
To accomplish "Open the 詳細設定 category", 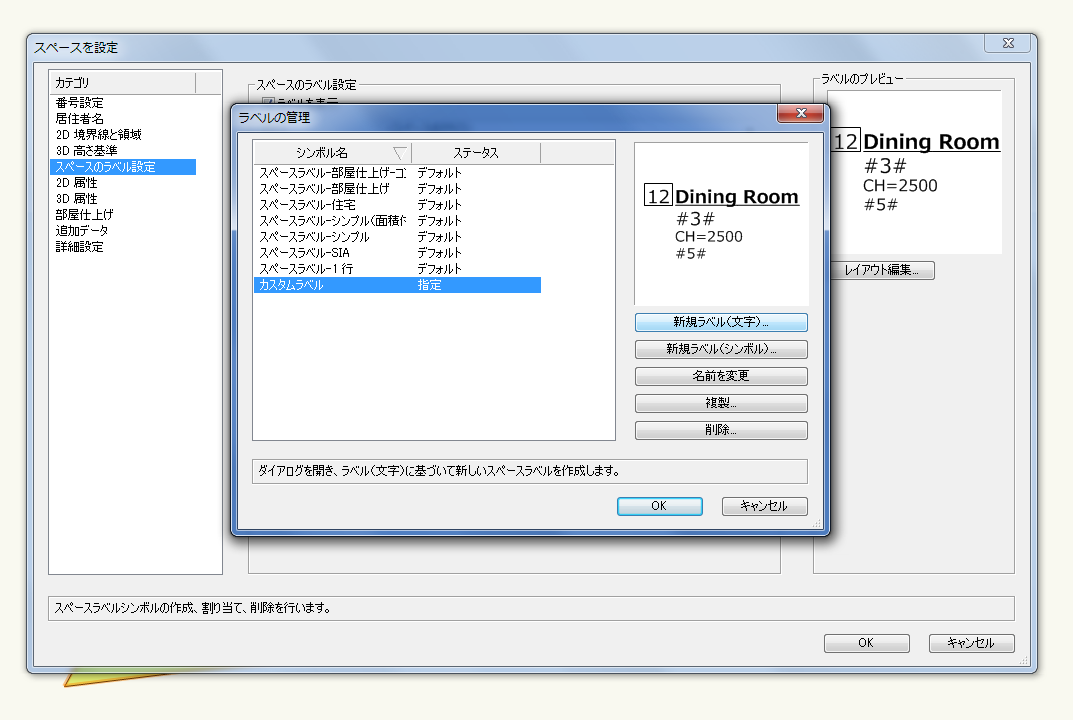I will point(80,247).
